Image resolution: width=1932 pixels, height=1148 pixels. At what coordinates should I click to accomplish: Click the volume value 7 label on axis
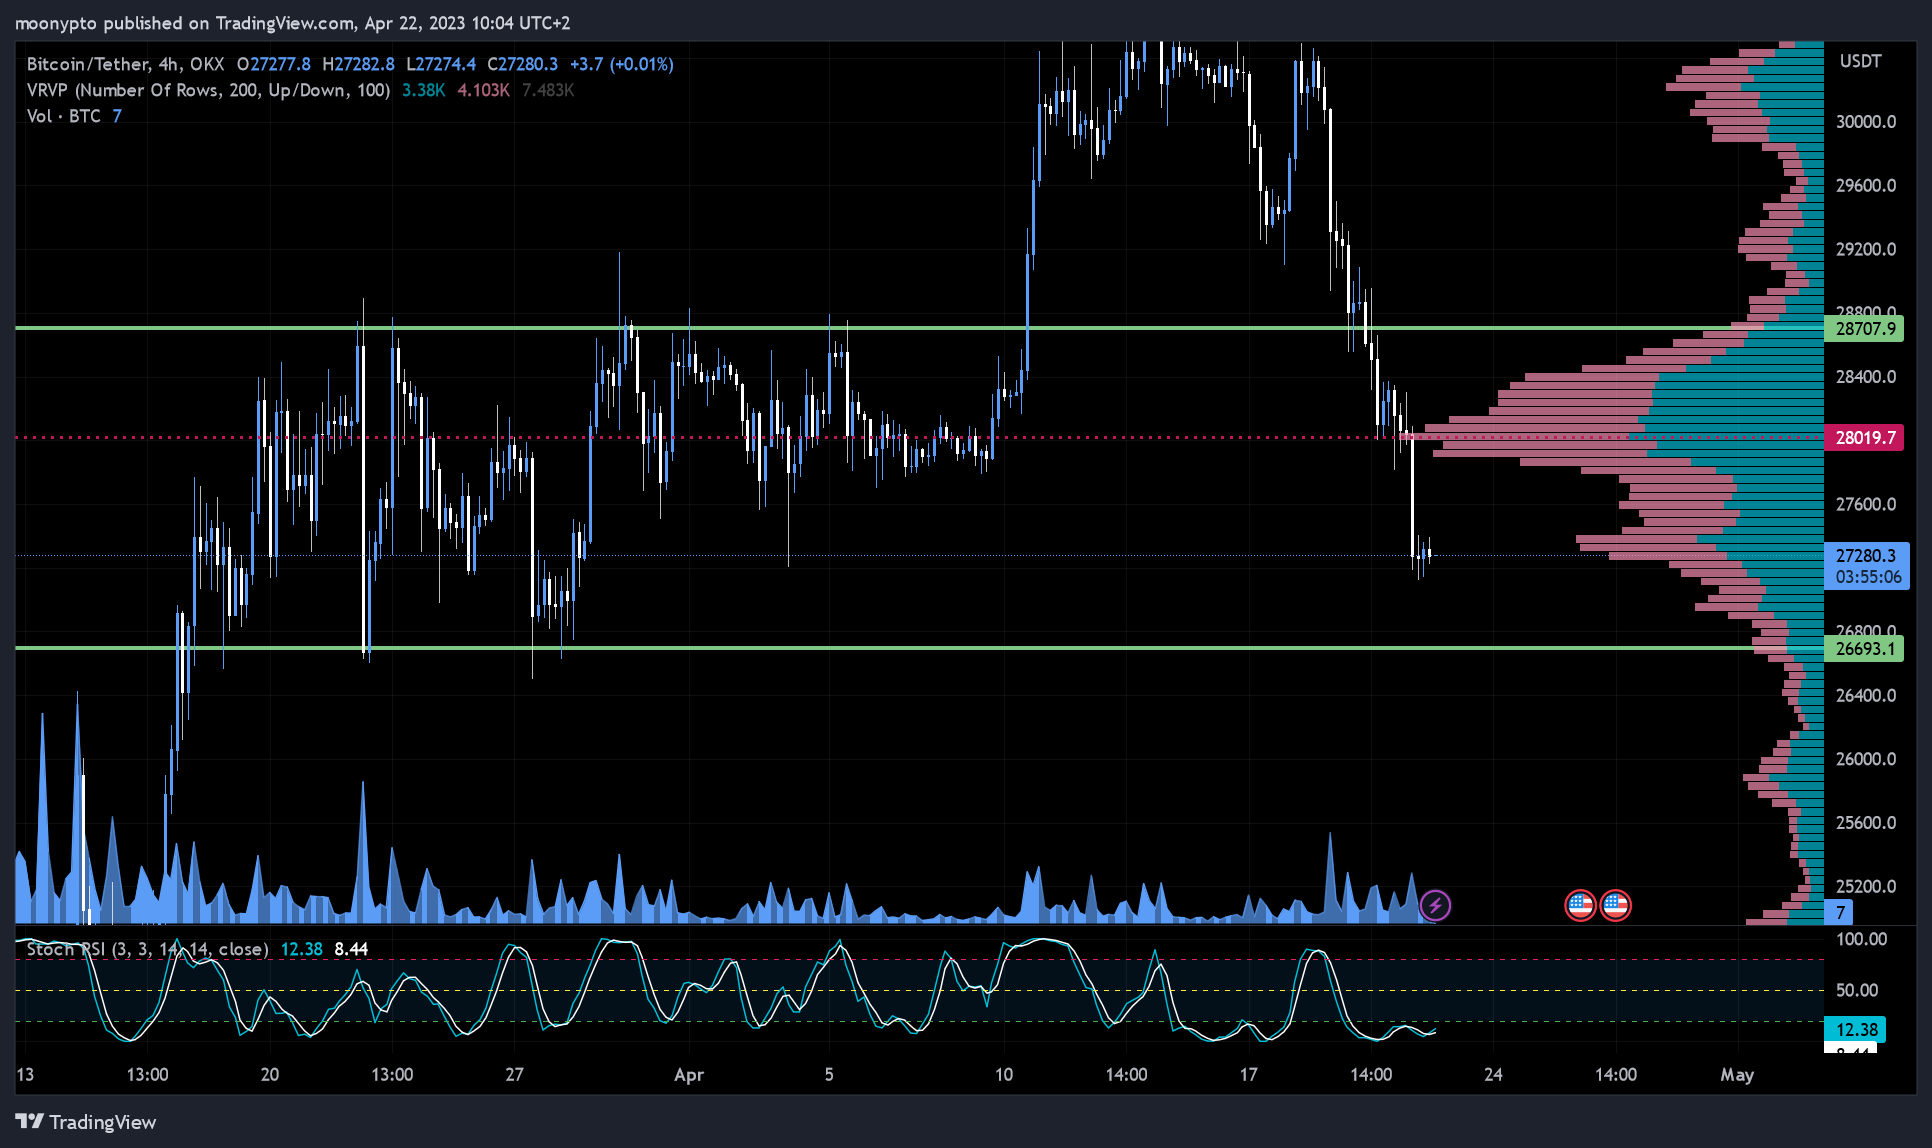click(x=1839, y=912)
